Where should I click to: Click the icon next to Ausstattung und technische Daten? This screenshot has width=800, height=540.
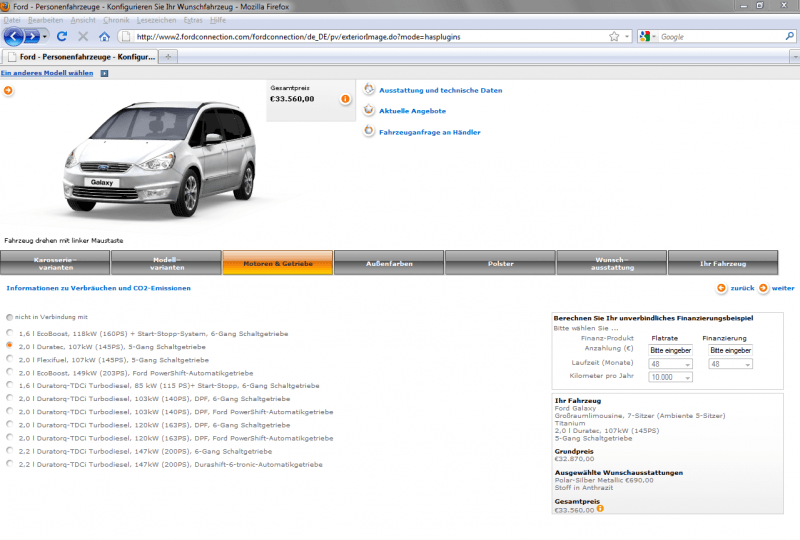click(368, 89)
